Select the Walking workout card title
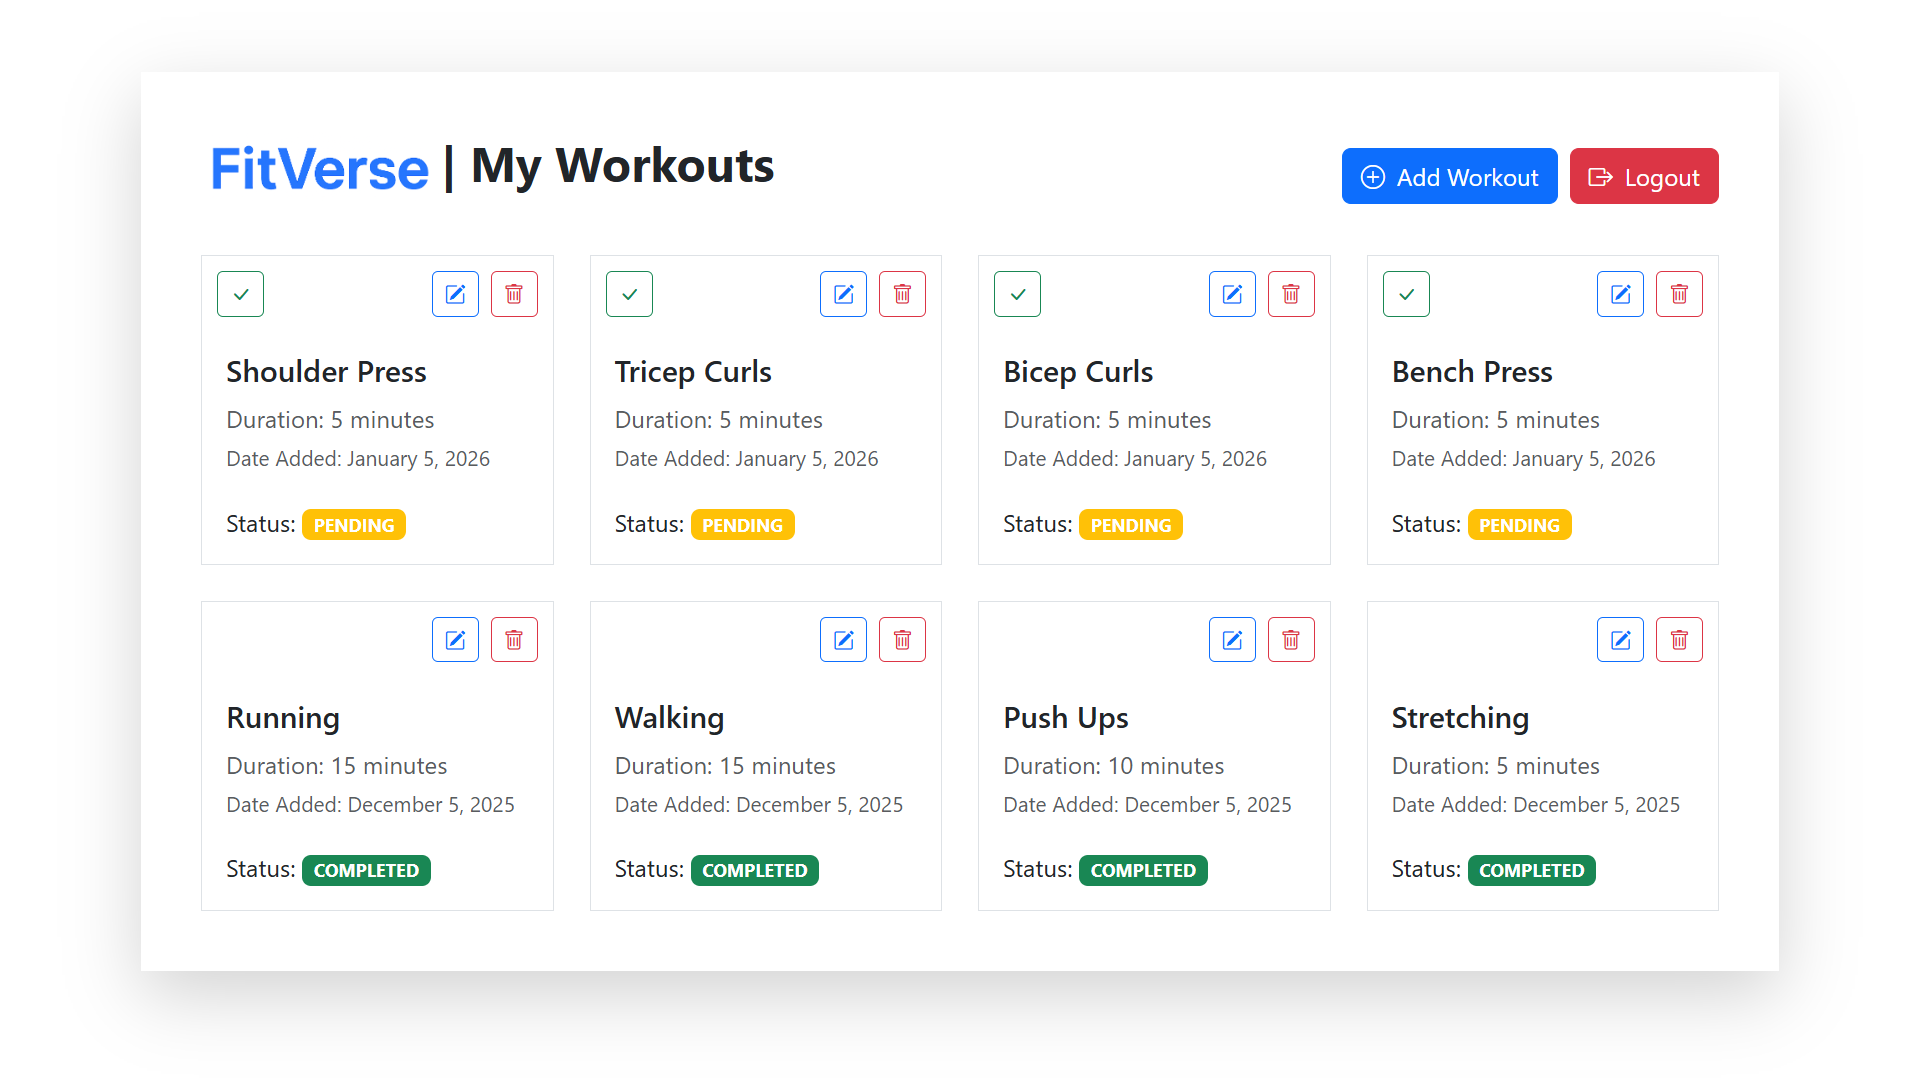 [669, 717]
